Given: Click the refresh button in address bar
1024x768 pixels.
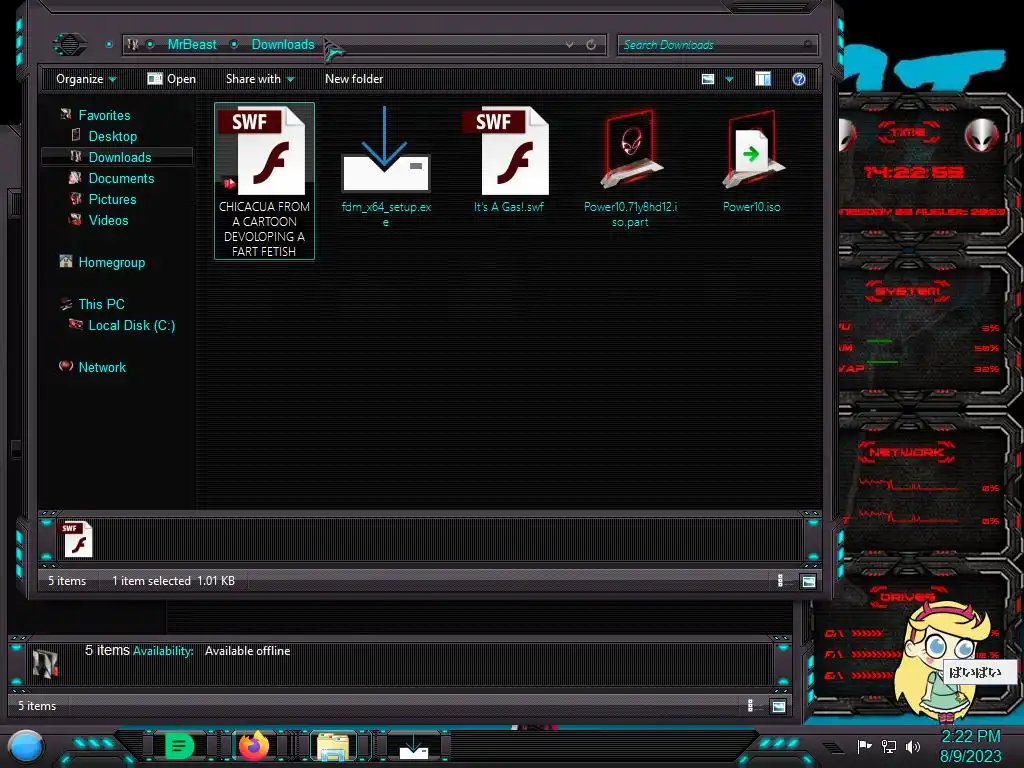Looking at the screenshot, I should pos(590,44).
